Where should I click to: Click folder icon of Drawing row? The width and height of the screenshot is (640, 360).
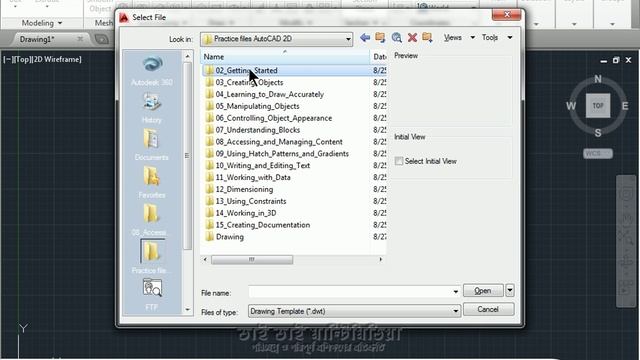(x=209, y=237)
